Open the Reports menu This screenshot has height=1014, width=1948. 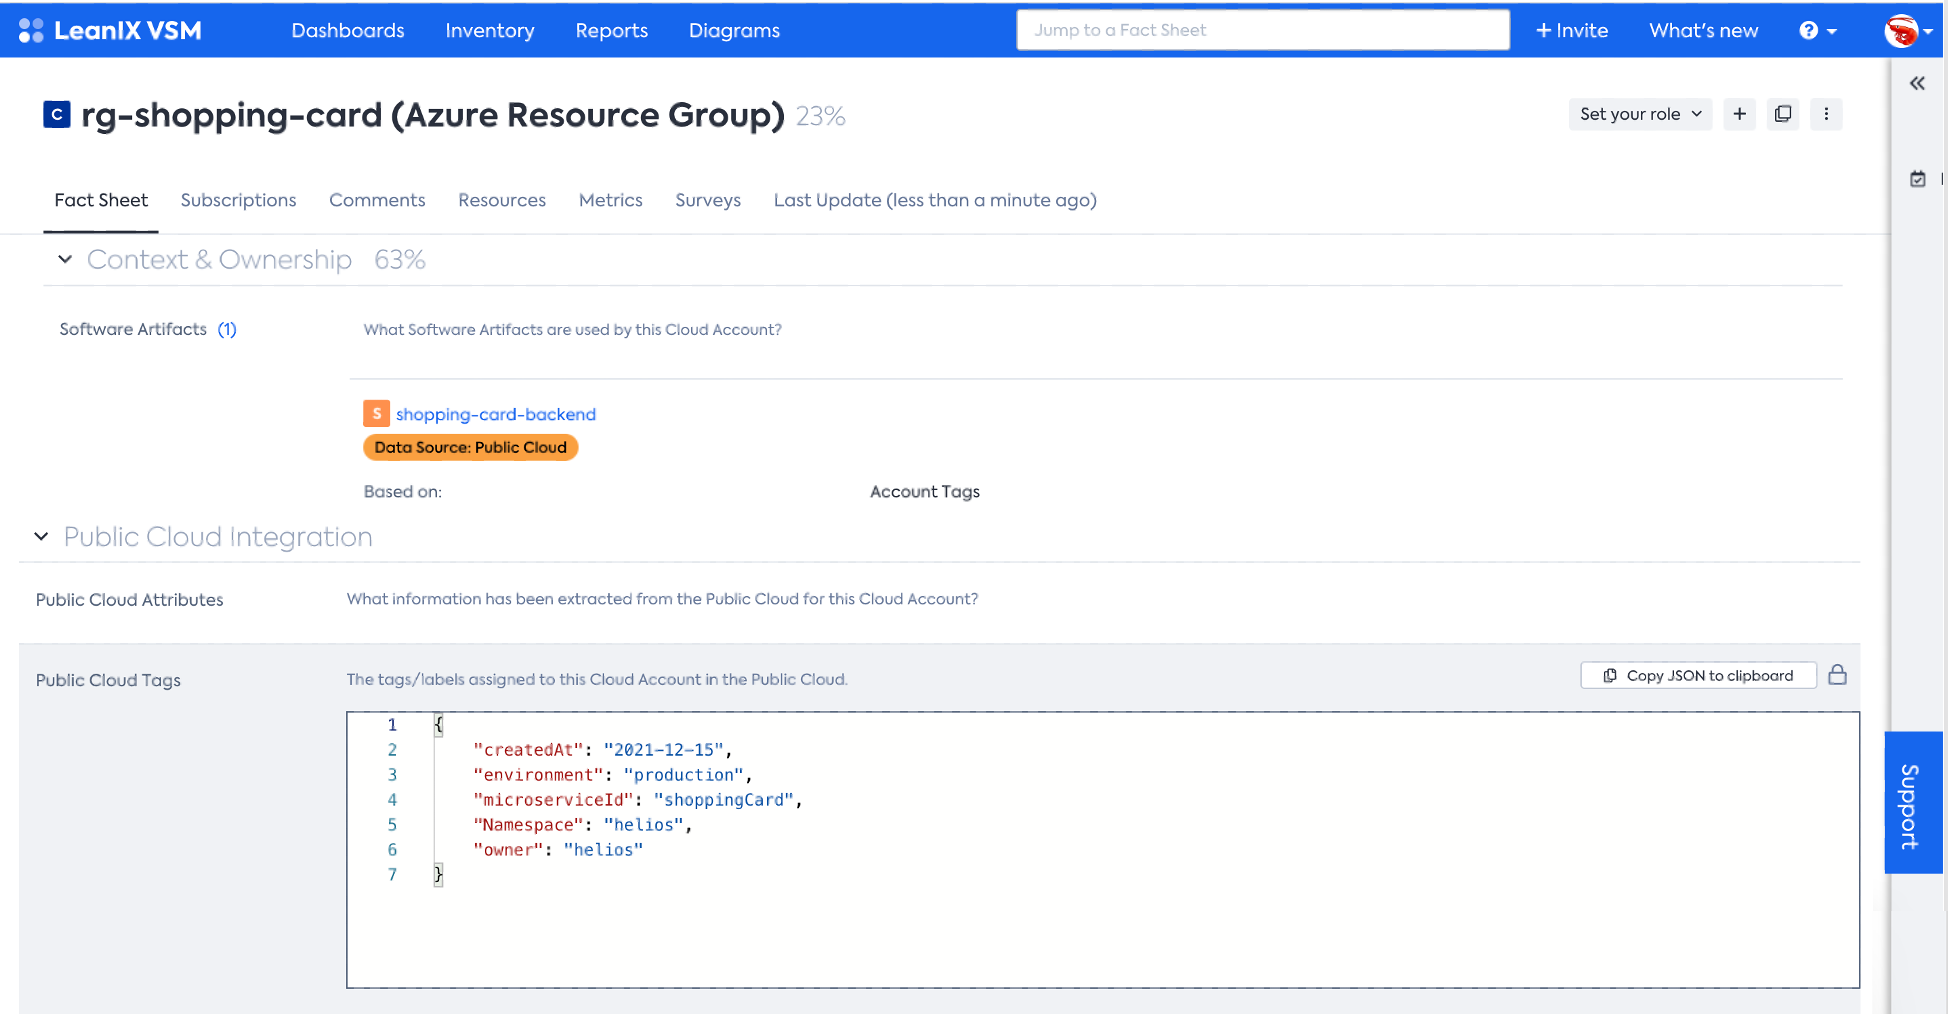tap(612, 31)
